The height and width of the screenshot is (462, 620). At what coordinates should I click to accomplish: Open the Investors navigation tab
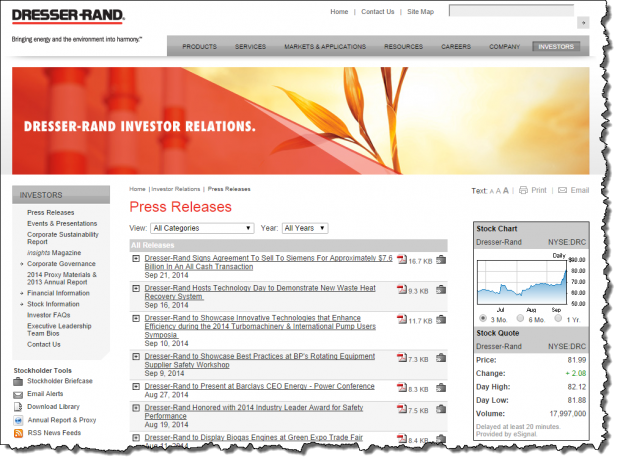tap(556, 46)
